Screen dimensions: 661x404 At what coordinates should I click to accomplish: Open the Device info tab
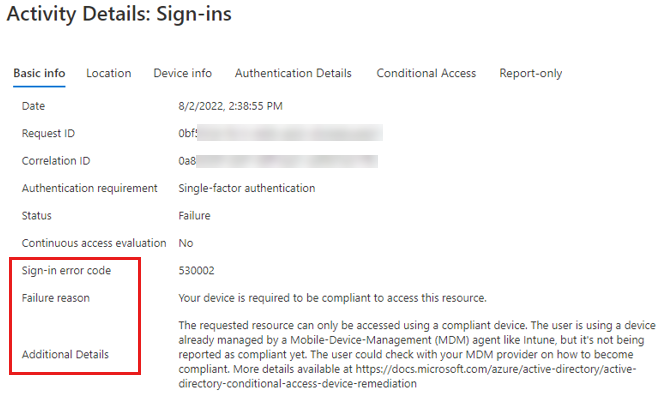pos(183,73)
